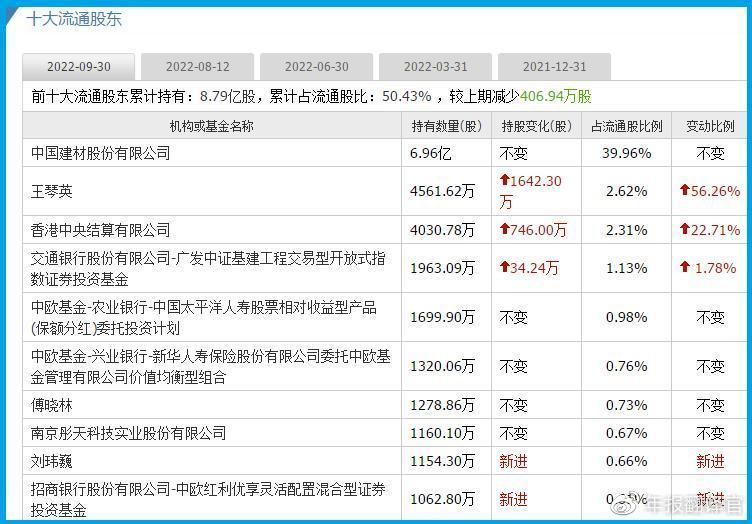Click the 22.71% change ratio
The width and height of the screenshot is (752, 524).
pyautogui.click(x=715, y=230)
